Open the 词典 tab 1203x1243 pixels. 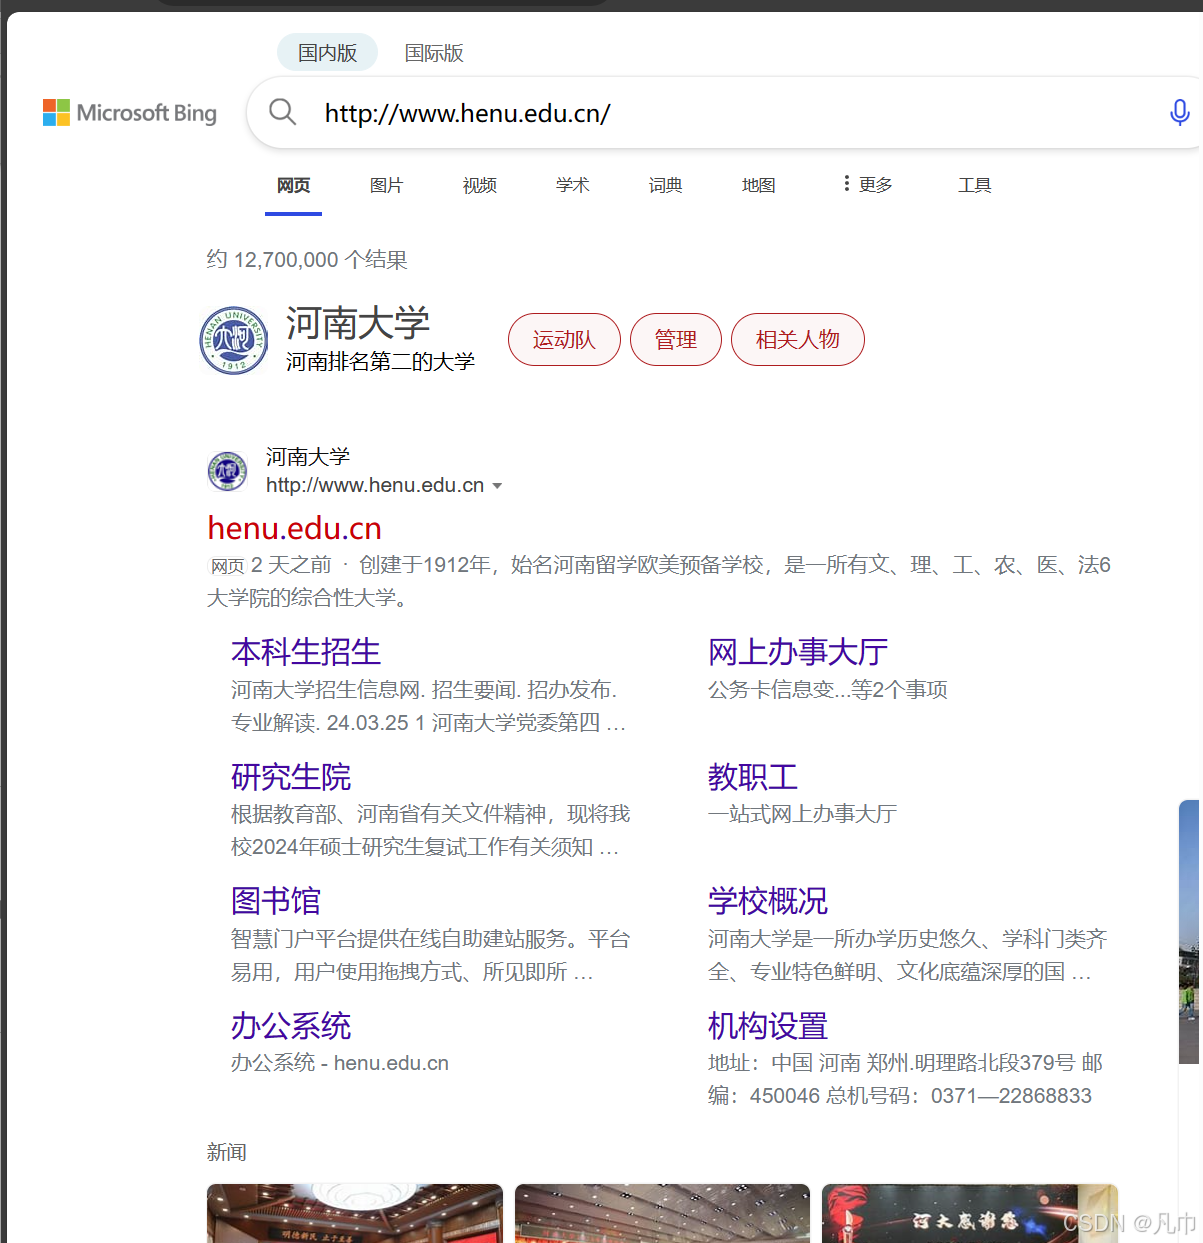[665, 185]
